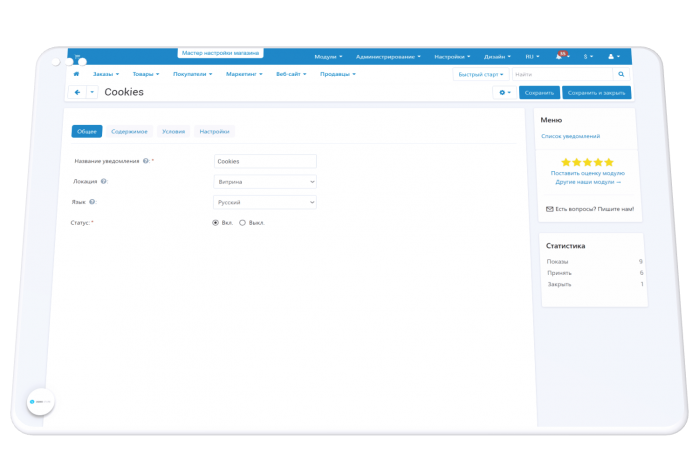Click the Сохранить button

pos(539,92)
